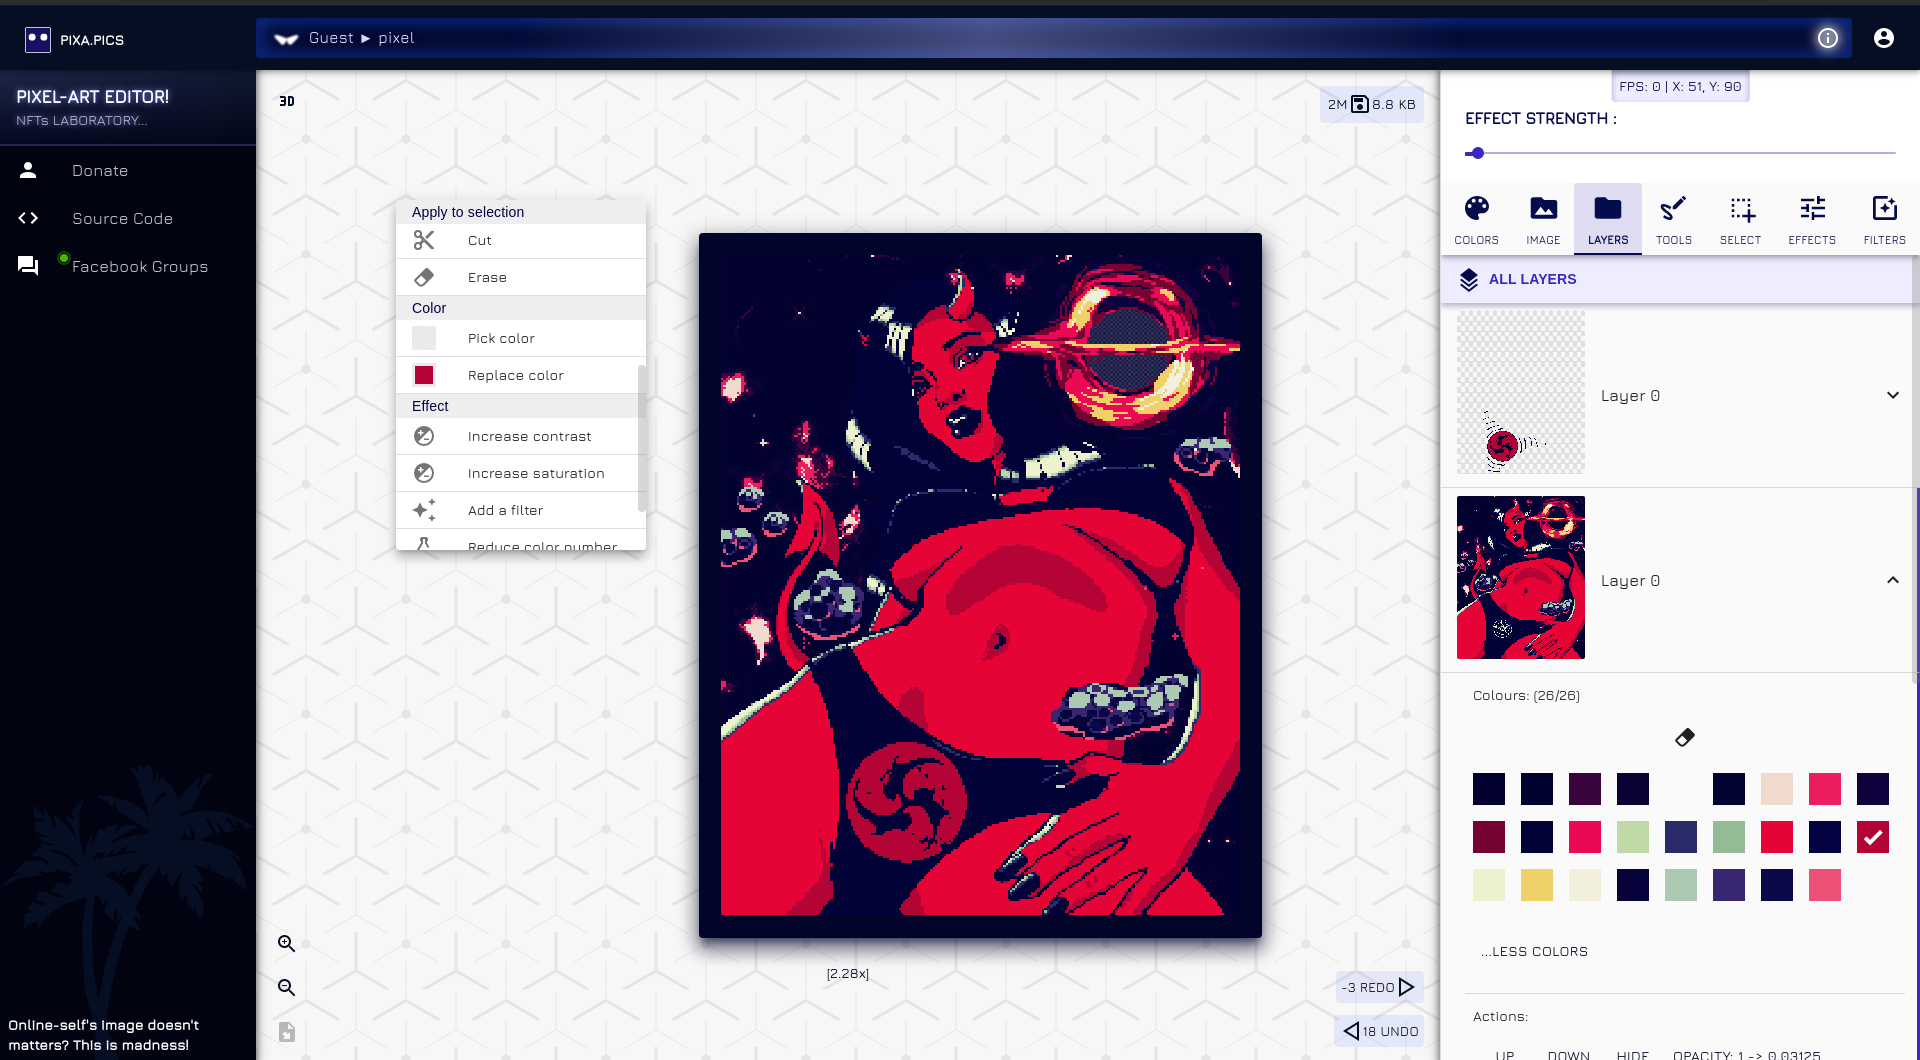The width and height of the screenshot is (1920, 1060).
Task: Collapse the Layer 0 showing the full artwork
Action: pyautogui.click(x=1892, y=580)
